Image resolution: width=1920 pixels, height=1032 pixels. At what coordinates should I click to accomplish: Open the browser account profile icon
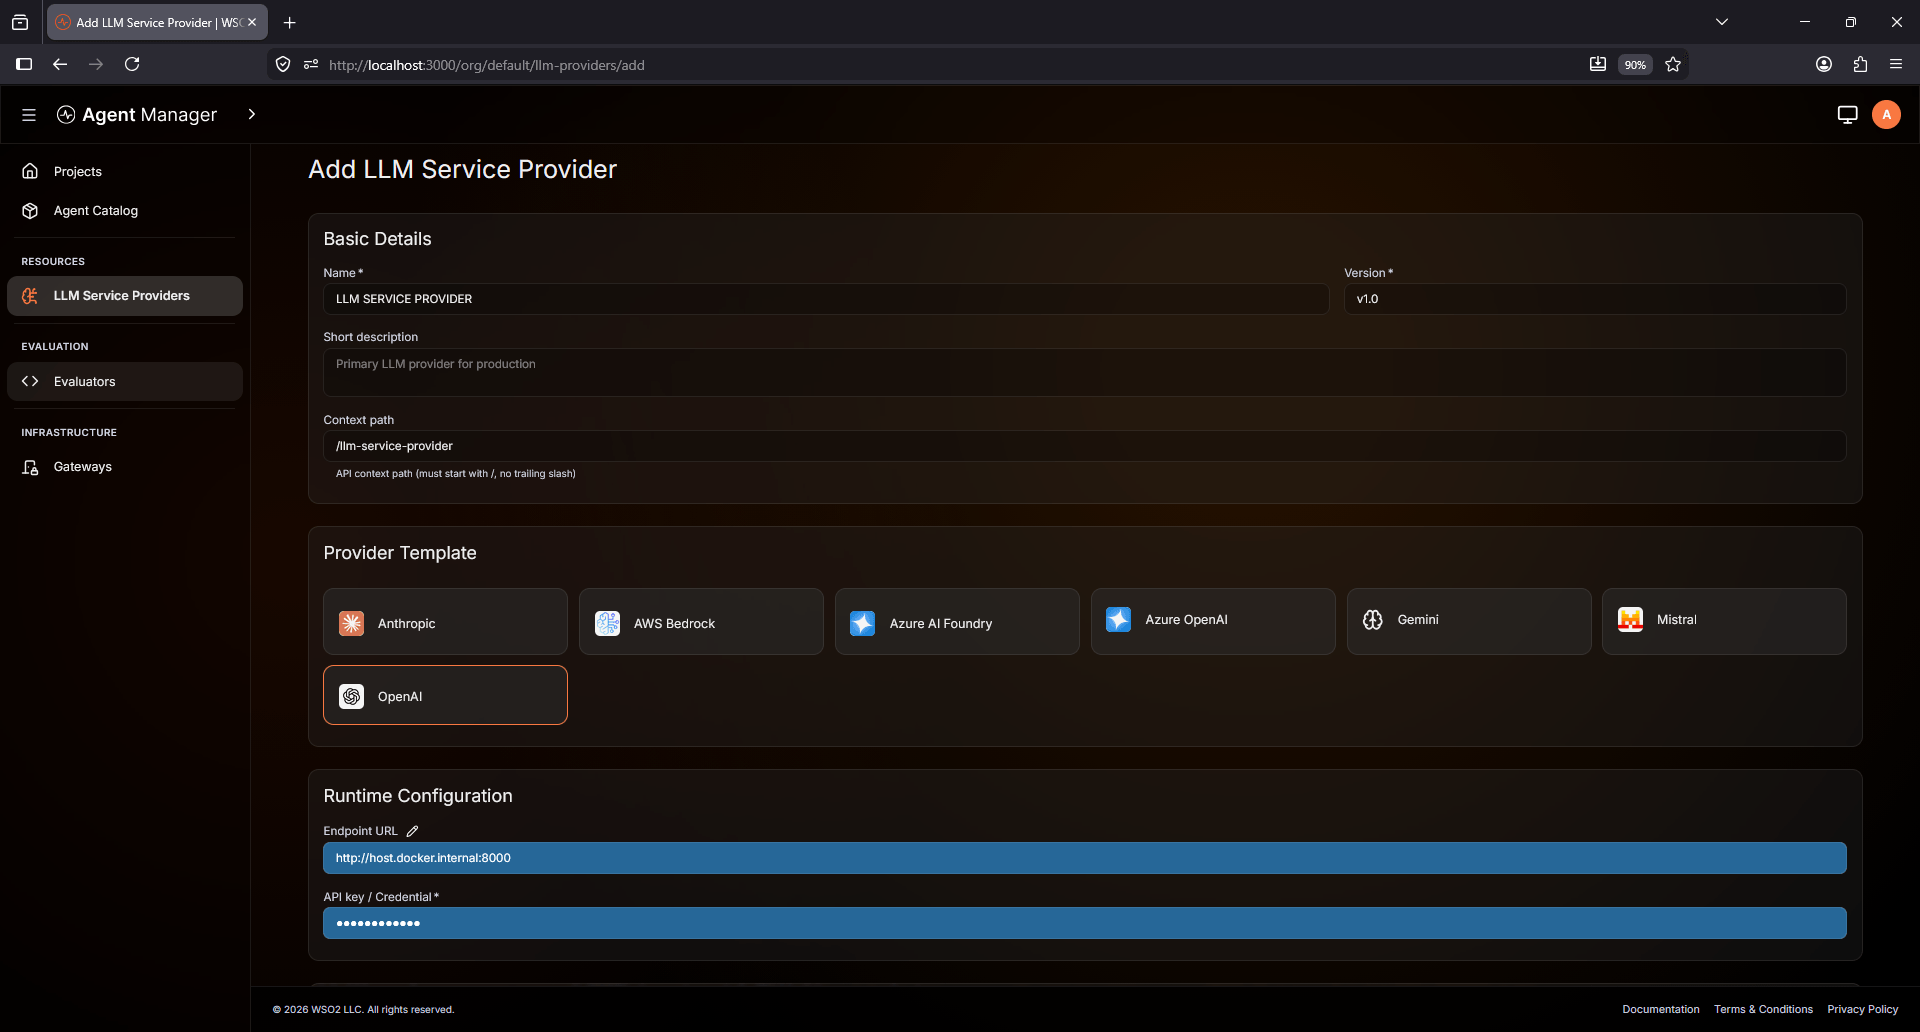[1824, 64]
